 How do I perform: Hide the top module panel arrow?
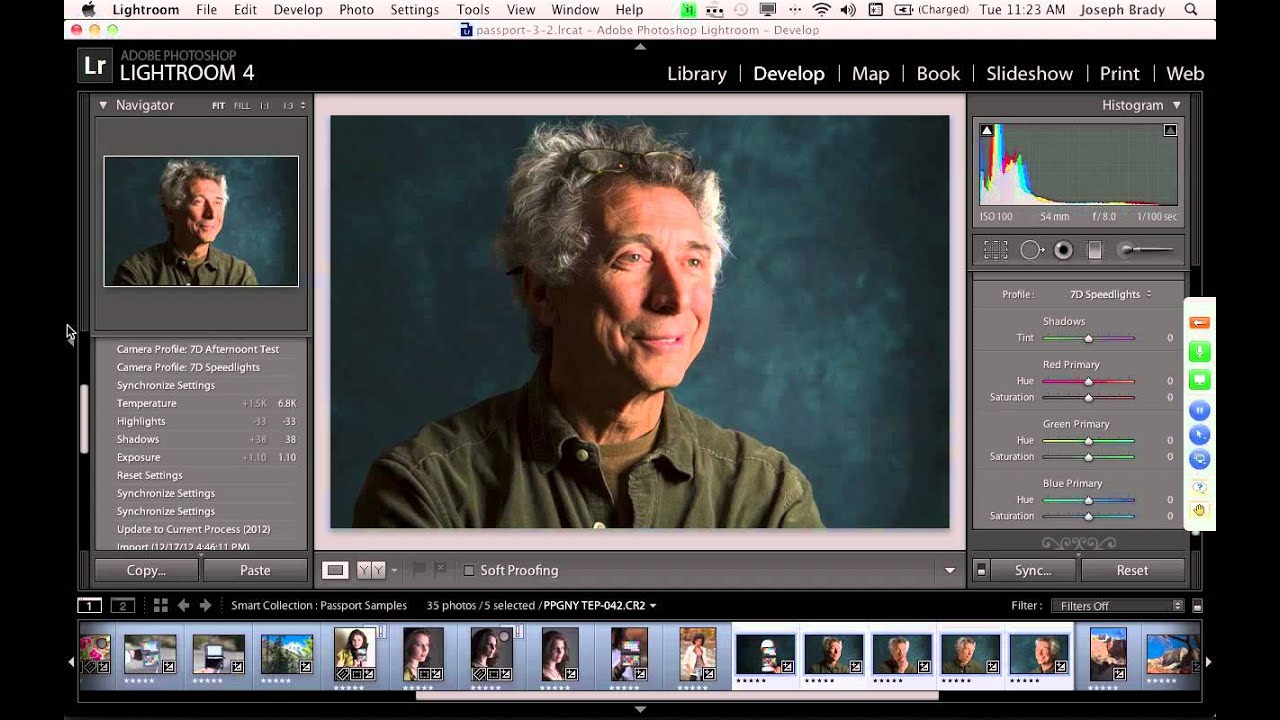(x=640, y=46)
